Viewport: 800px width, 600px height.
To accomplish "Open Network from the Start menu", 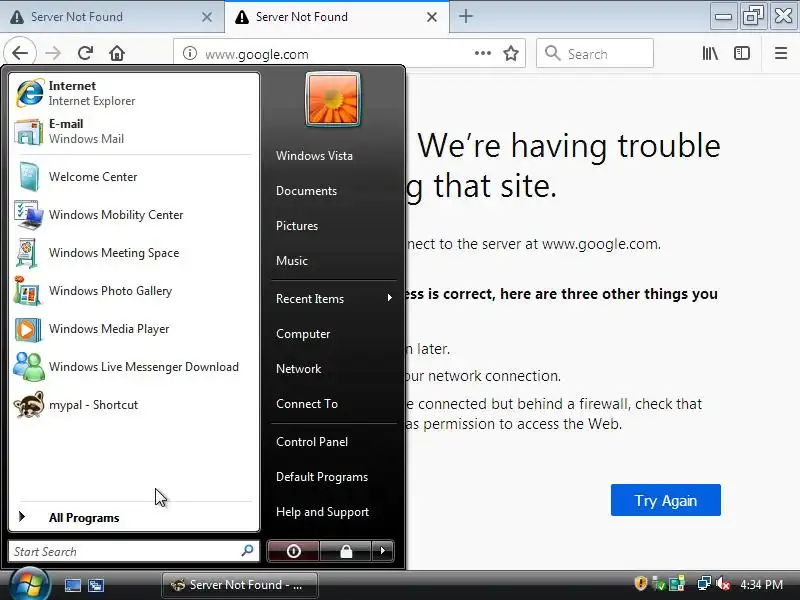I will 298,368.
